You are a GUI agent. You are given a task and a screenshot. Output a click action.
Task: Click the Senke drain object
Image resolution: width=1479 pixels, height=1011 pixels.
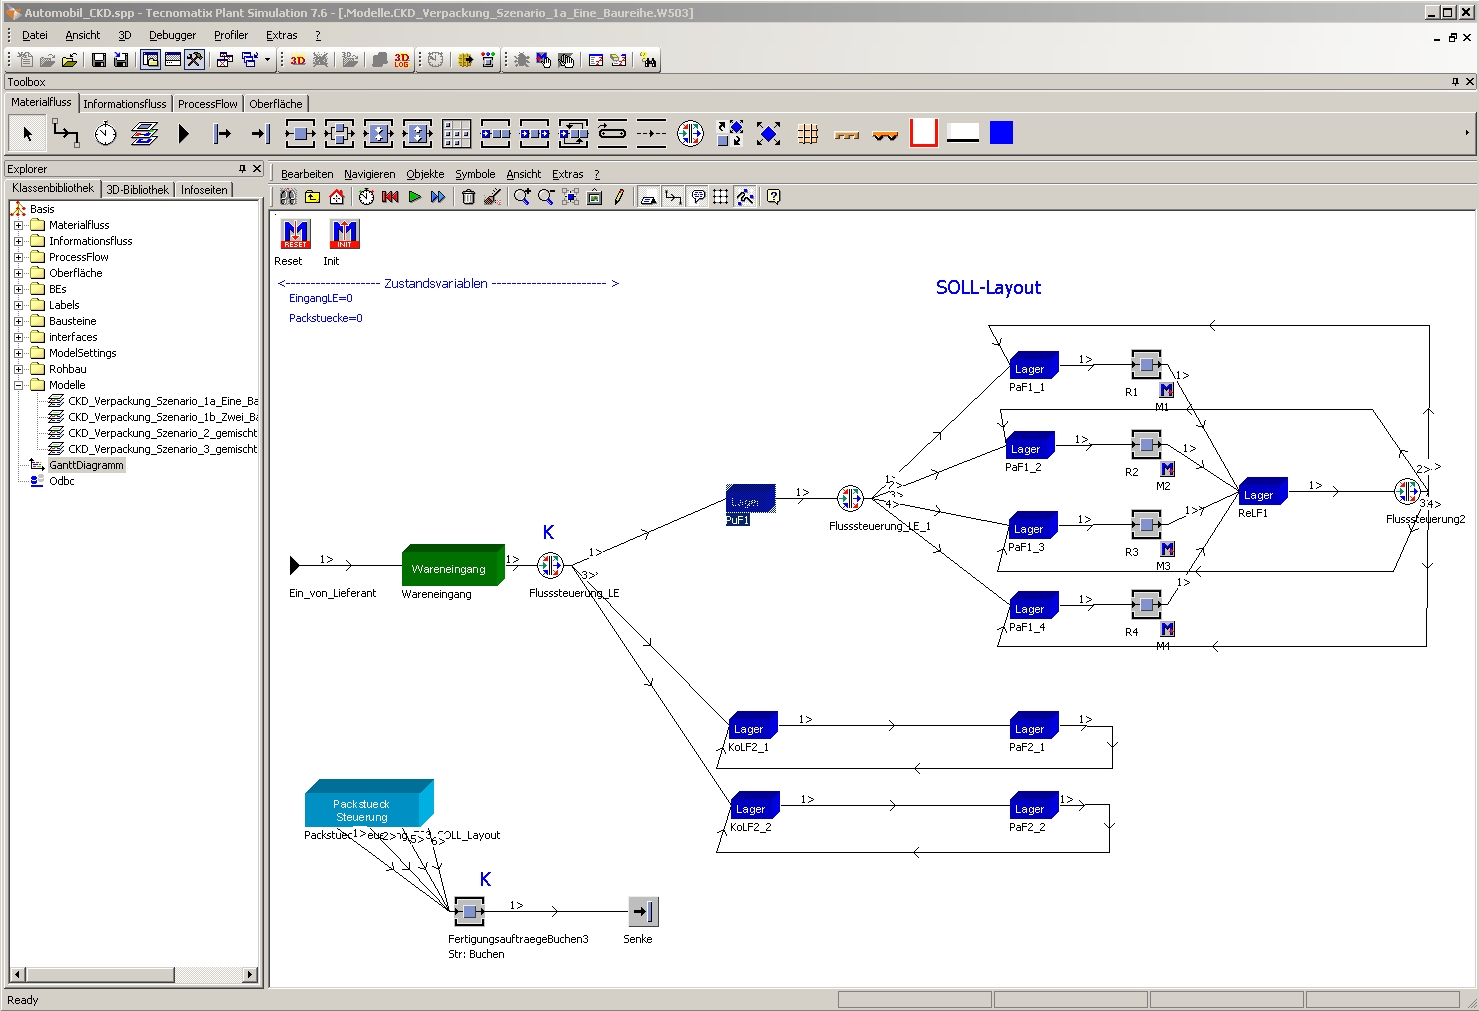click(643, 911)
